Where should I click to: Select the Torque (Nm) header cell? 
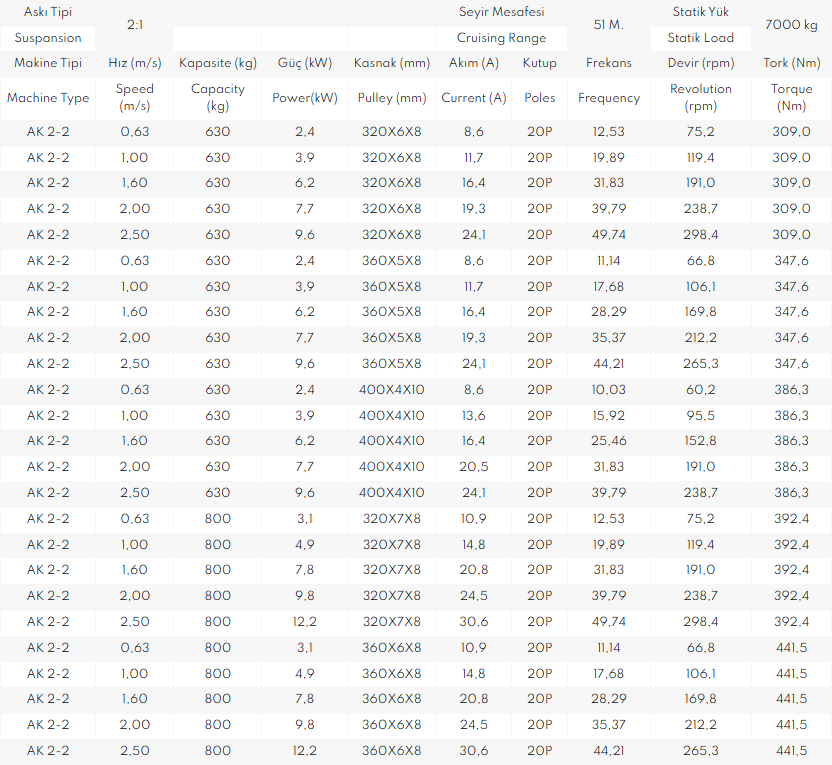point(791,98)
